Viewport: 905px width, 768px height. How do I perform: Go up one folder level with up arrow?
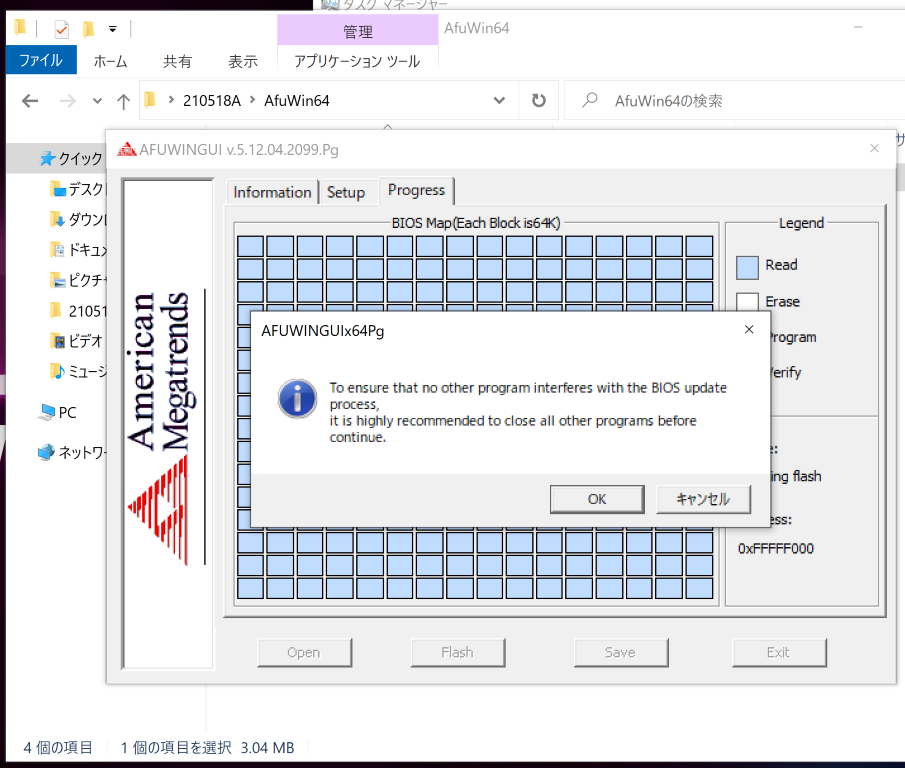[x=124, y=102]
